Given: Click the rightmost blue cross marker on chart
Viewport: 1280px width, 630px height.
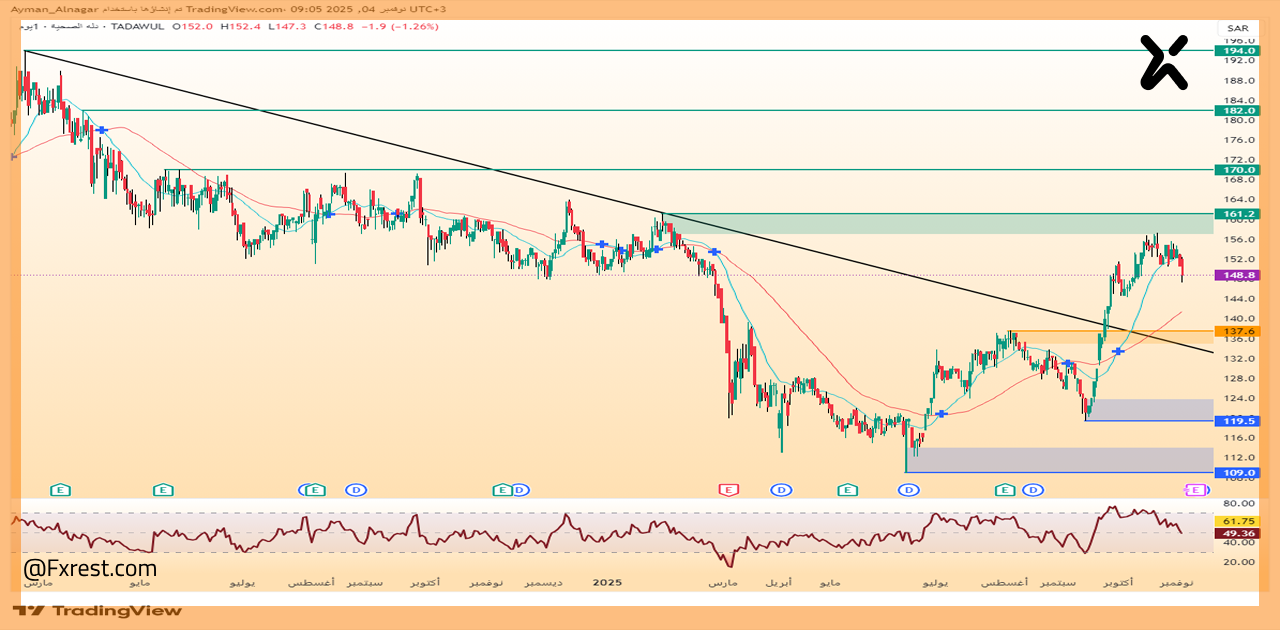Looking at the screenshot, I should point(1118,351).
